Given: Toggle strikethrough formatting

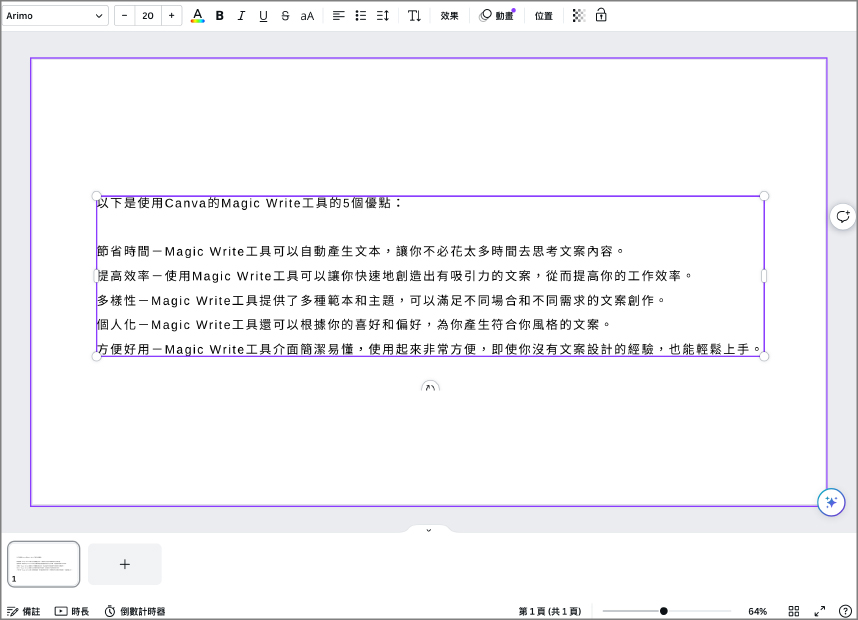Looking at the screenshot, I should [285, 16].
